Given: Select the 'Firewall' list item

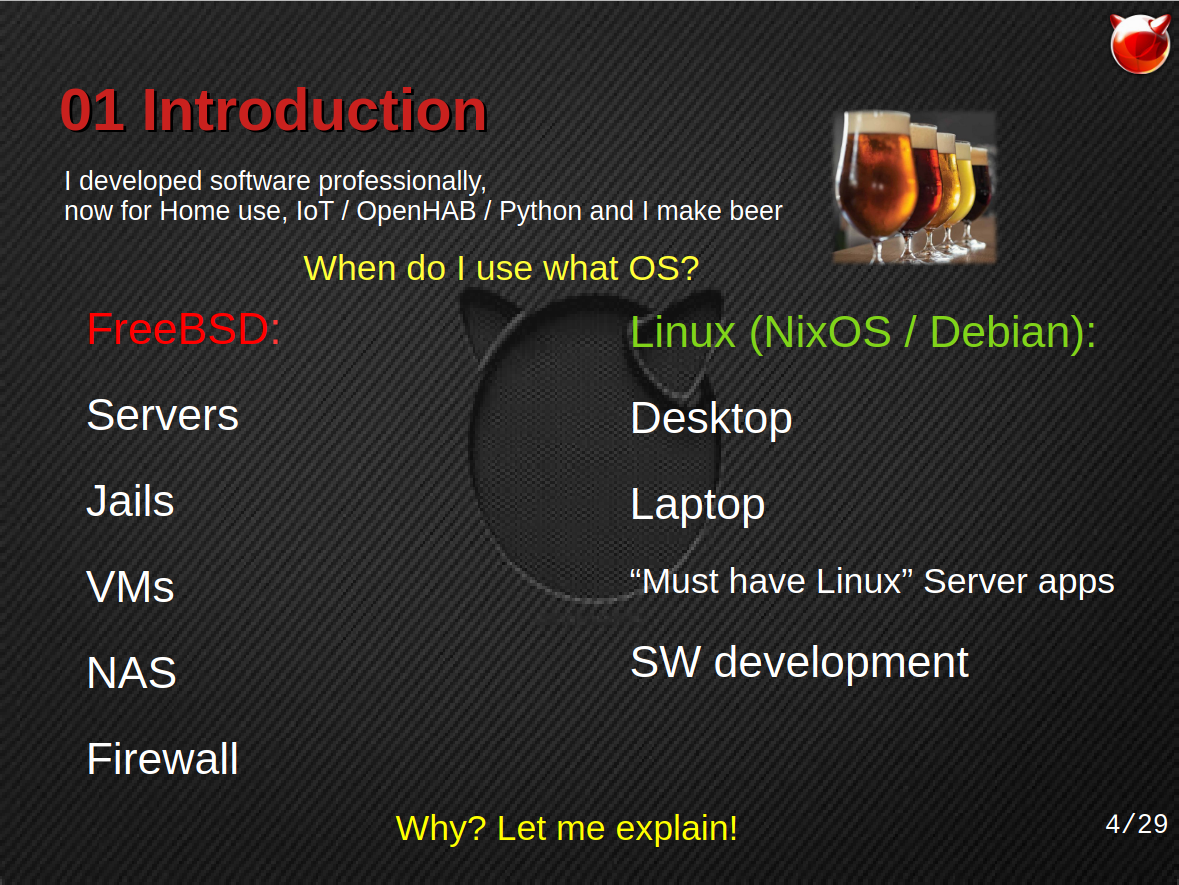Looking at the screenshot, I should point(162,759).
